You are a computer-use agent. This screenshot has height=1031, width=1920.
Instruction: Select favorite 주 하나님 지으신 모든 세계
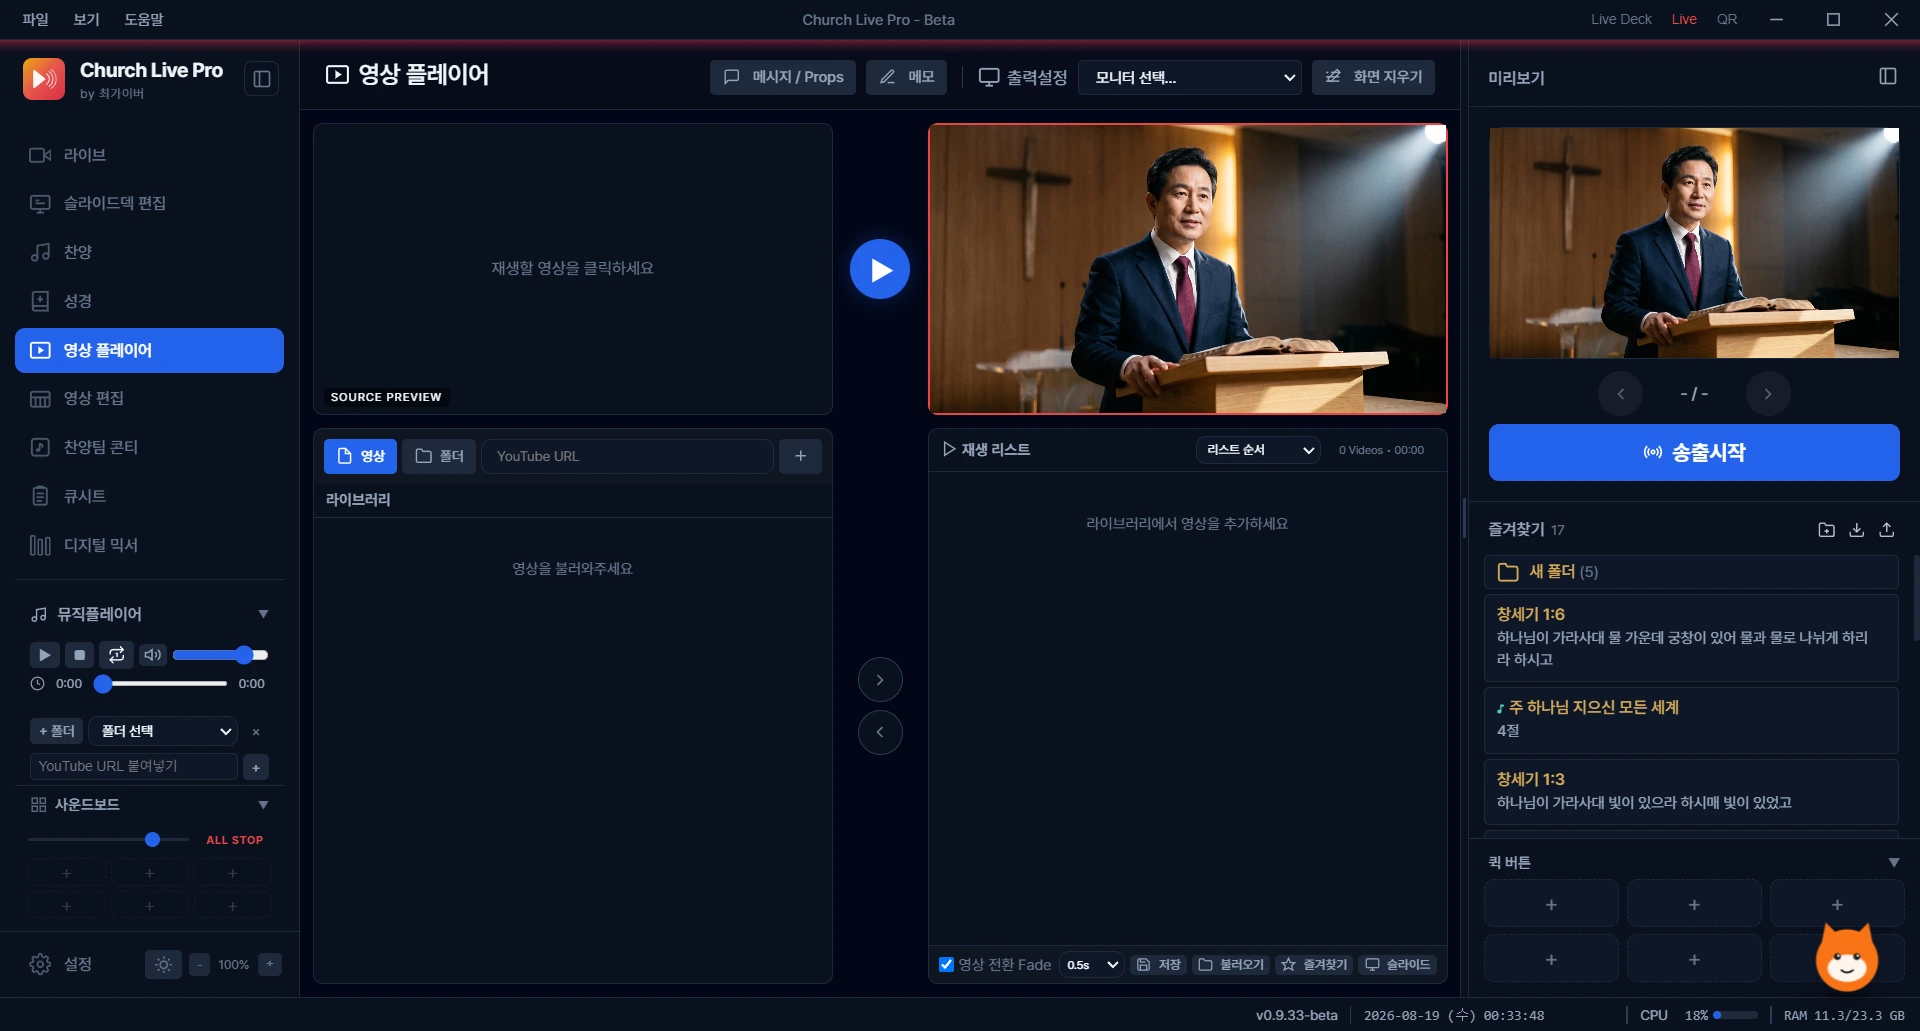click(x=1691, y=720)
